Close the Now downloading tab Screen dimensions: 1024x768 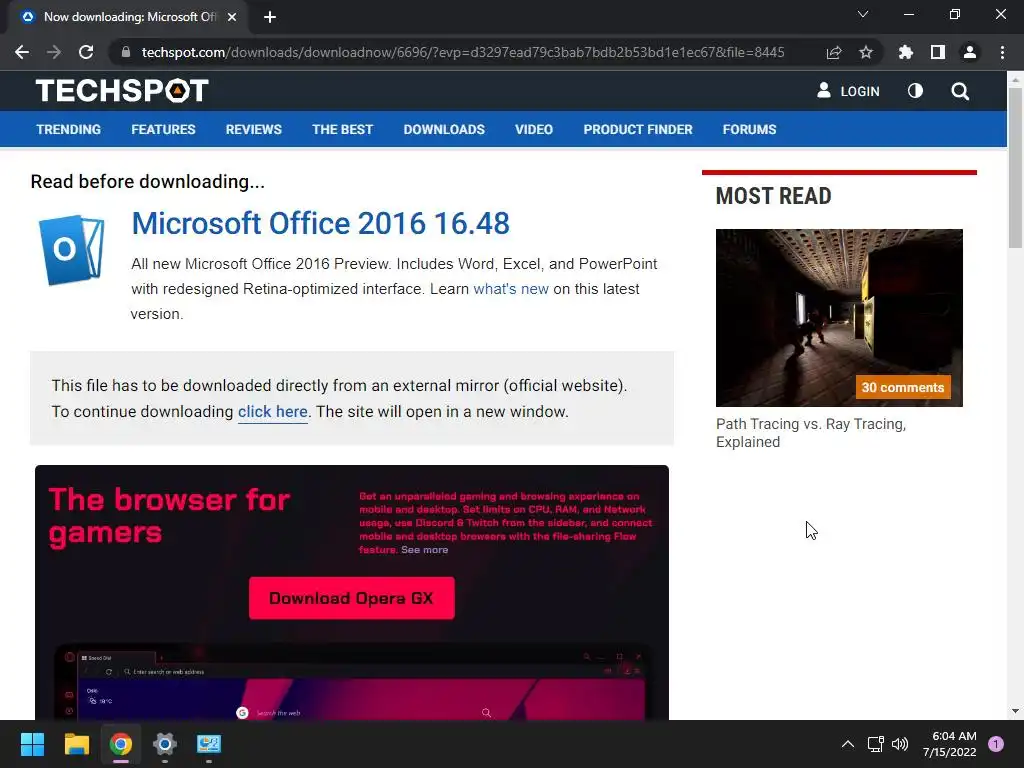232,17
